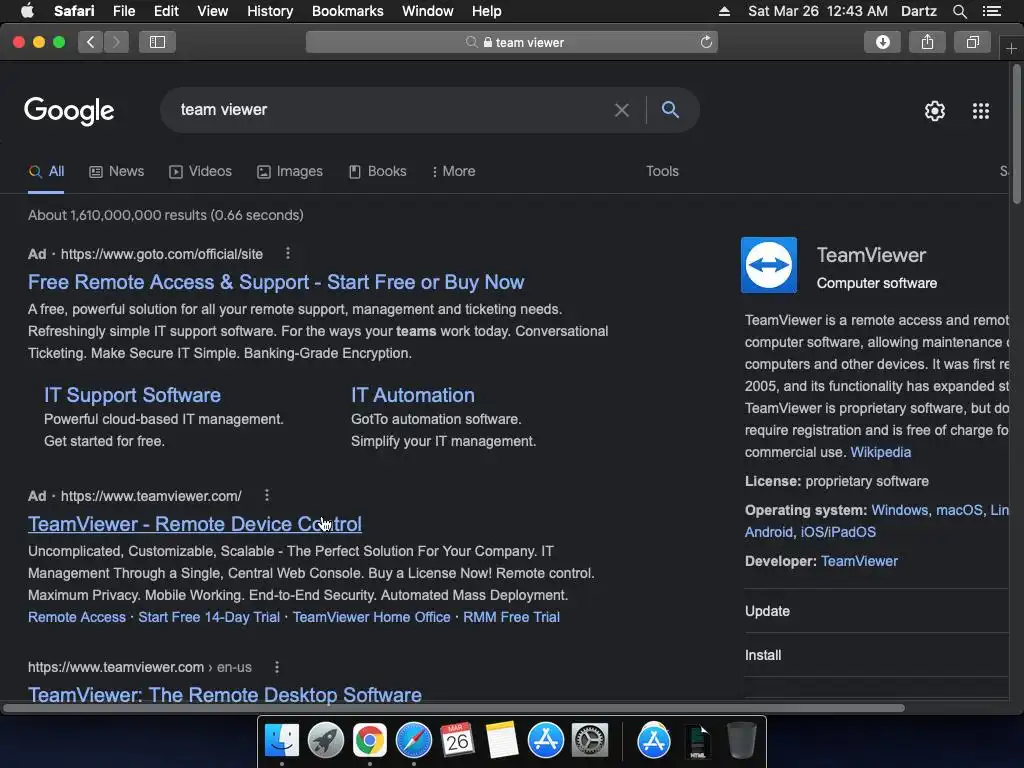The width and height of the screenshot is (1024, 768).
Task: Open Start Free 14-Day Trial link
Action: [x=209, y=617]
